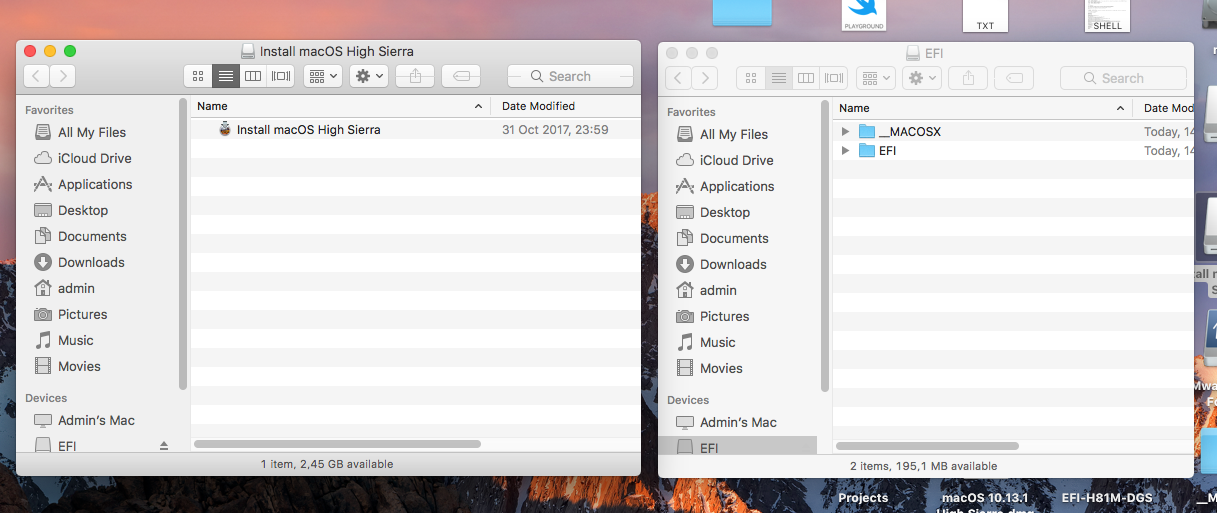Sort by Name column in EFI window

click(982, 108)
